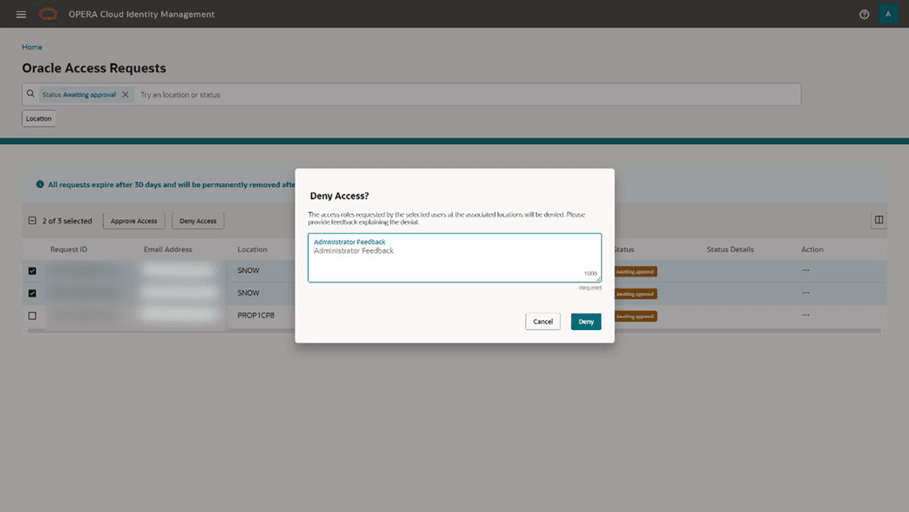Click the Deny Access button
Screen dimensions: 909x512
(x=198, y=221)
